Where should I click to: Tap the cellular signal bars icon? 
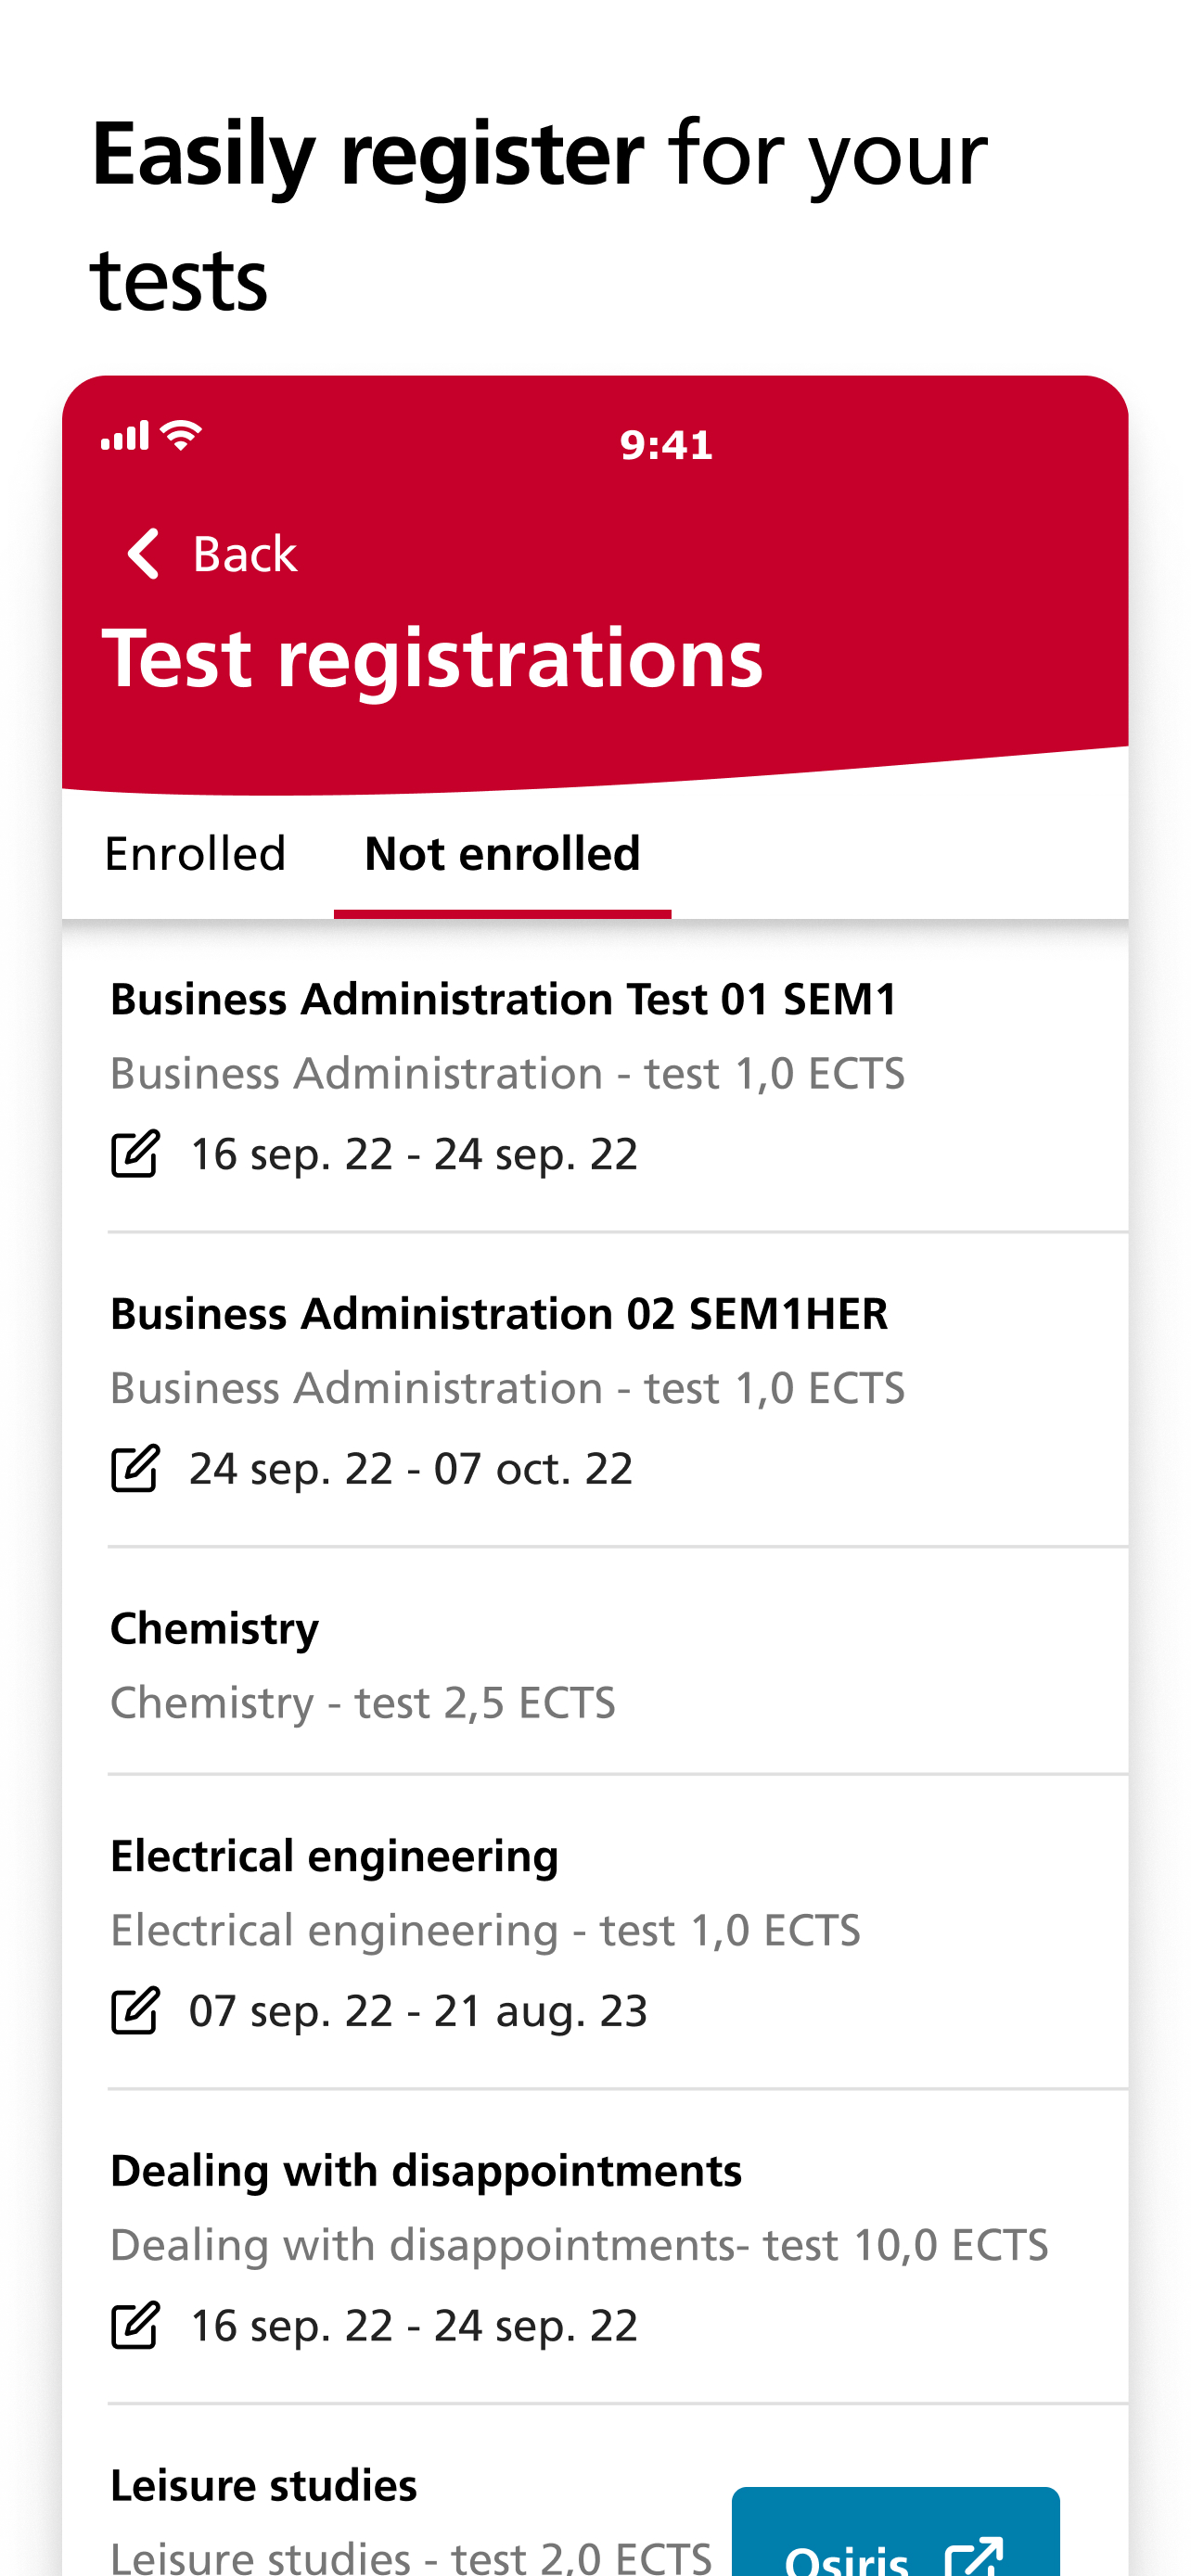click(x=125, y=436)
